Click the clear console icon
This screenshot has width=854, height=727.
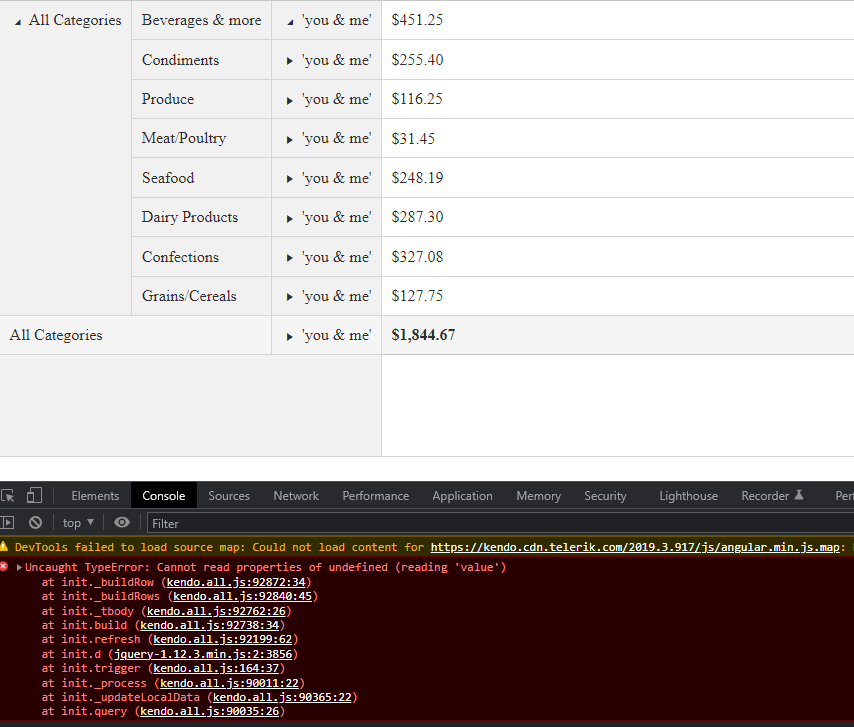(35, 523)
